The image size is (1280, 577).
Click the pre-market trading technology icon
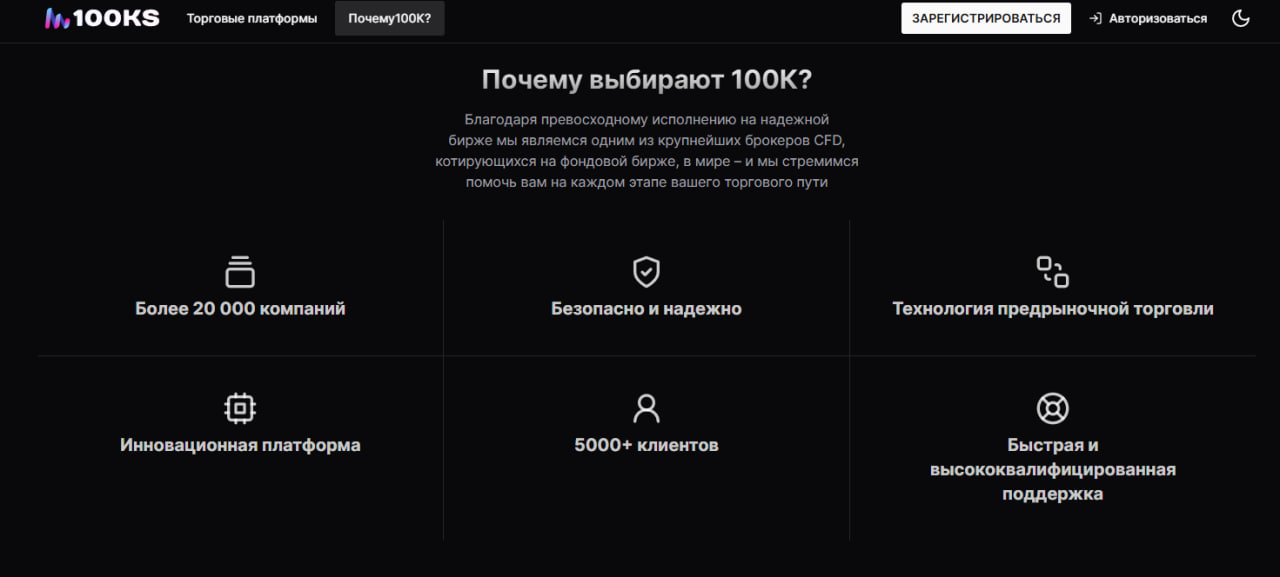(x=1052, y=271)
